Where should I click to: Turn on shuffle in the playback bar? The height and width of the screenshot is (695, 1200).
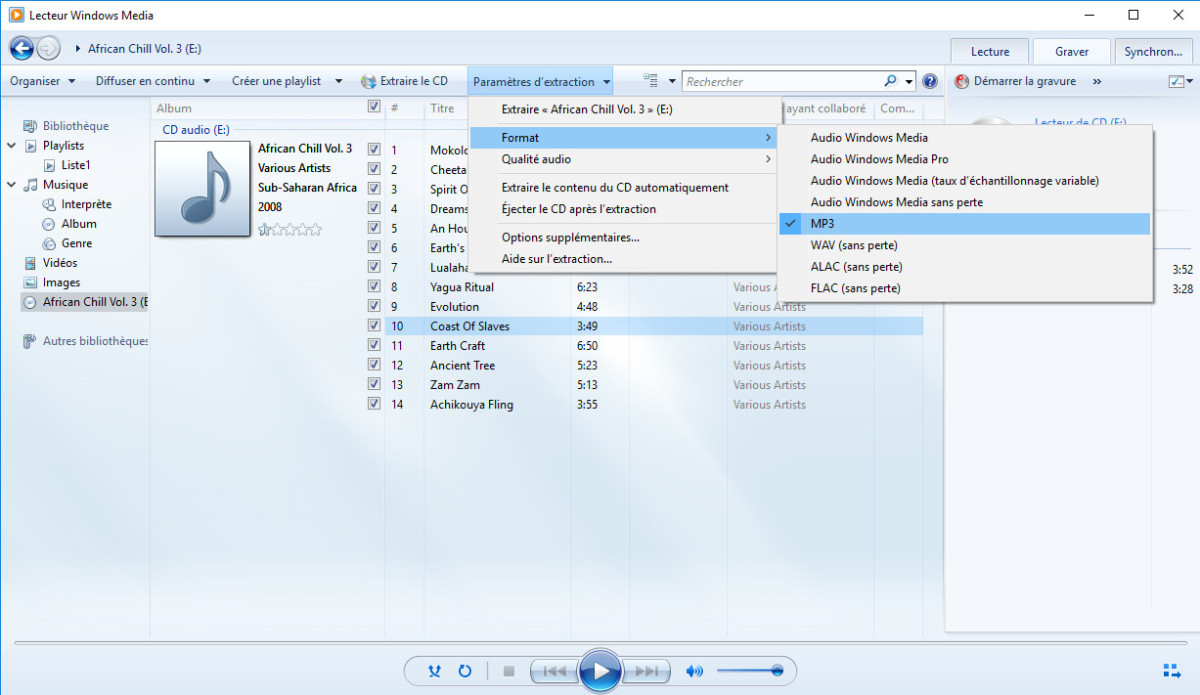point(435,671)
